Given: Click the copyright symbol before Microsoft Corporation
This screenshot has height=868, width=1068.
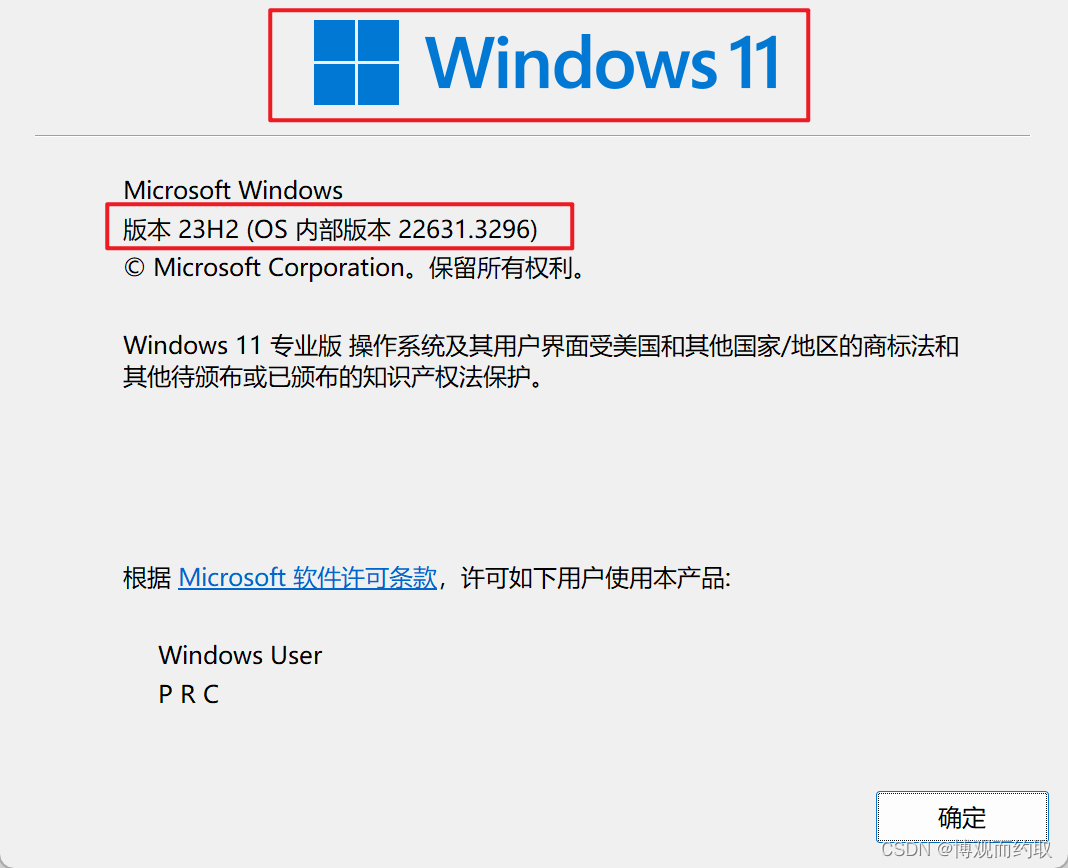Looking at the screenshot, I should point(134,268).
